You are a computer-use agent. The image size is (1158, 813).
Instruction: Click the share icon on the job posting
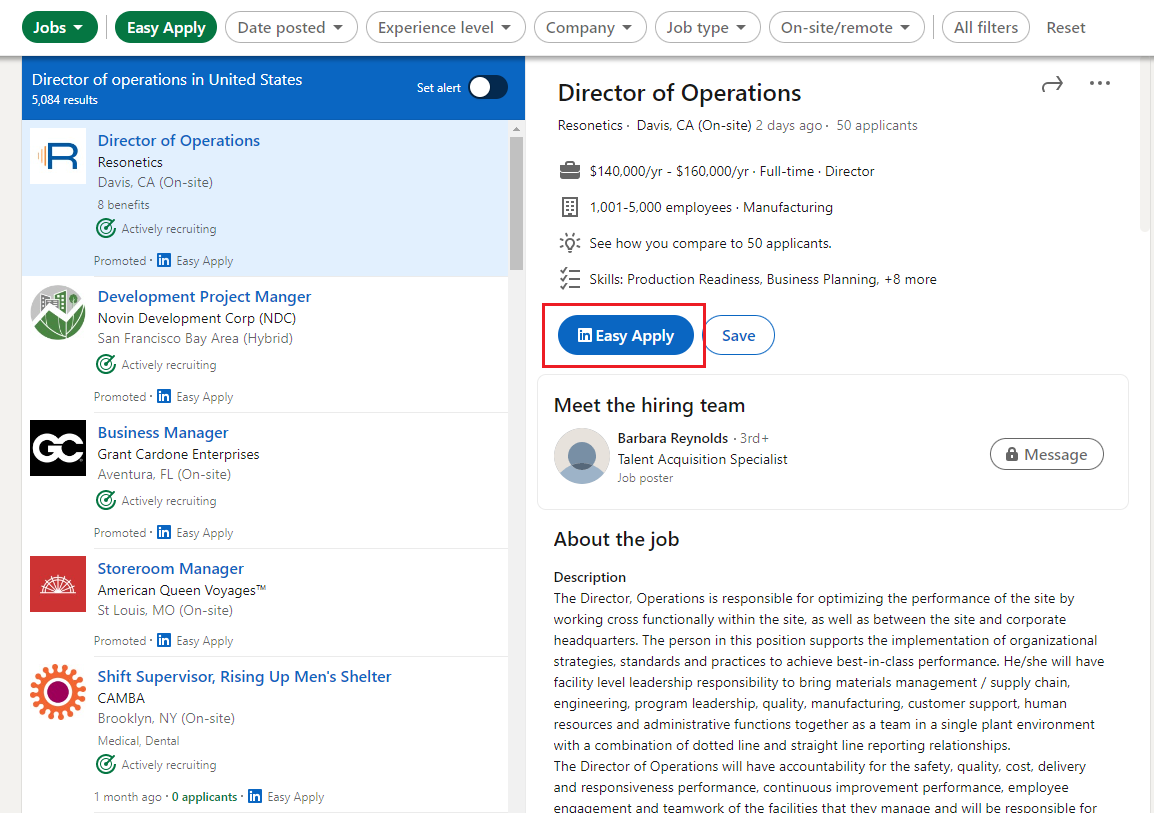point(1052,84)
